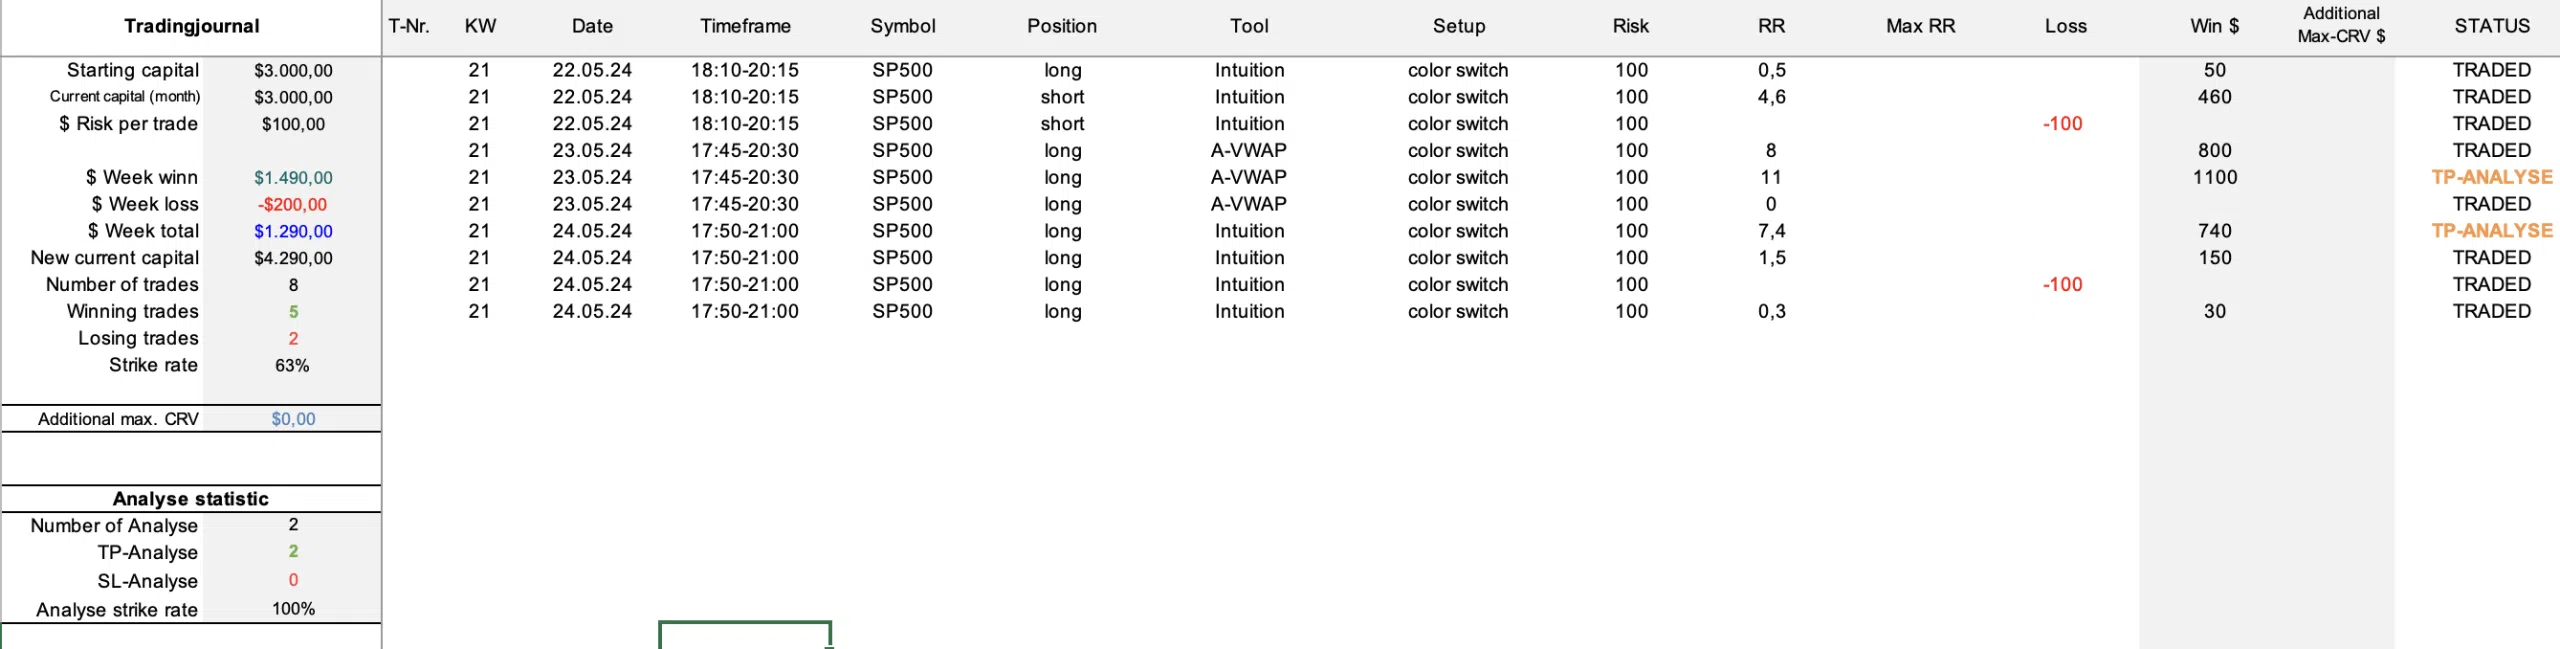Click the Tradingjournal title cell
This screenshot has height=649, width=2560.
[x=191, y=27]
